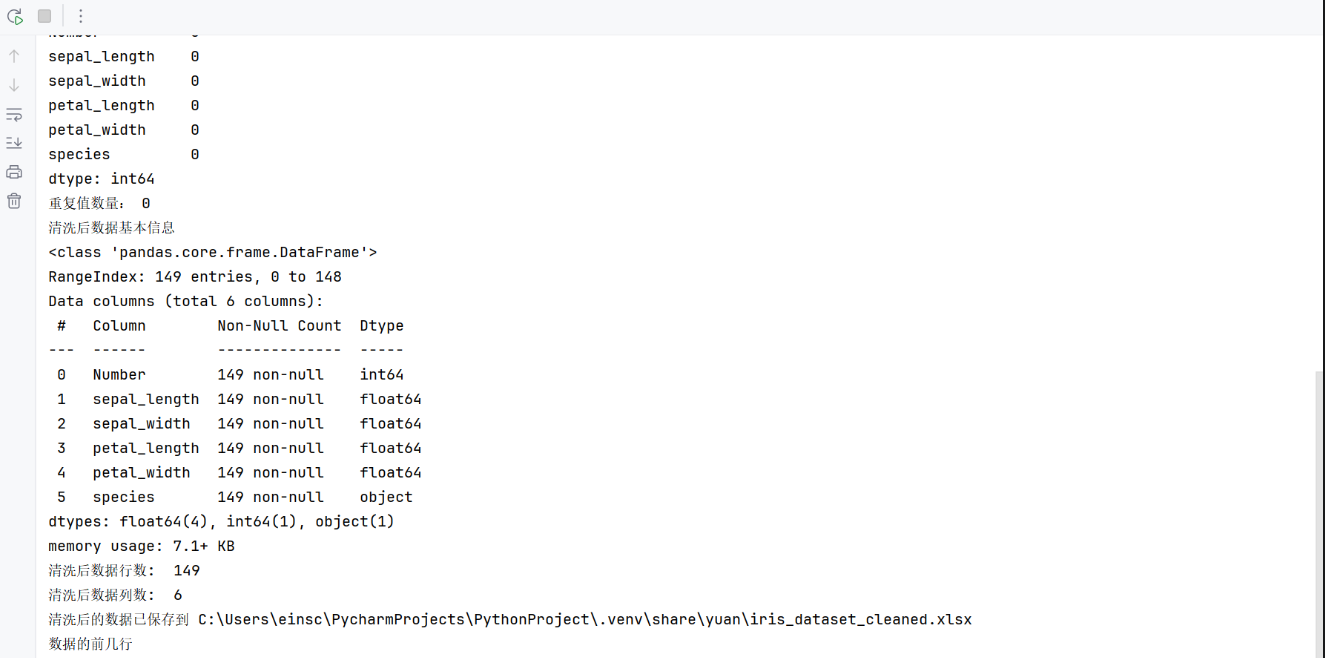This screenshot has height=658, width=1325.
Task: Rerun the script with the Rerun icon
Action: coord(15,16)
